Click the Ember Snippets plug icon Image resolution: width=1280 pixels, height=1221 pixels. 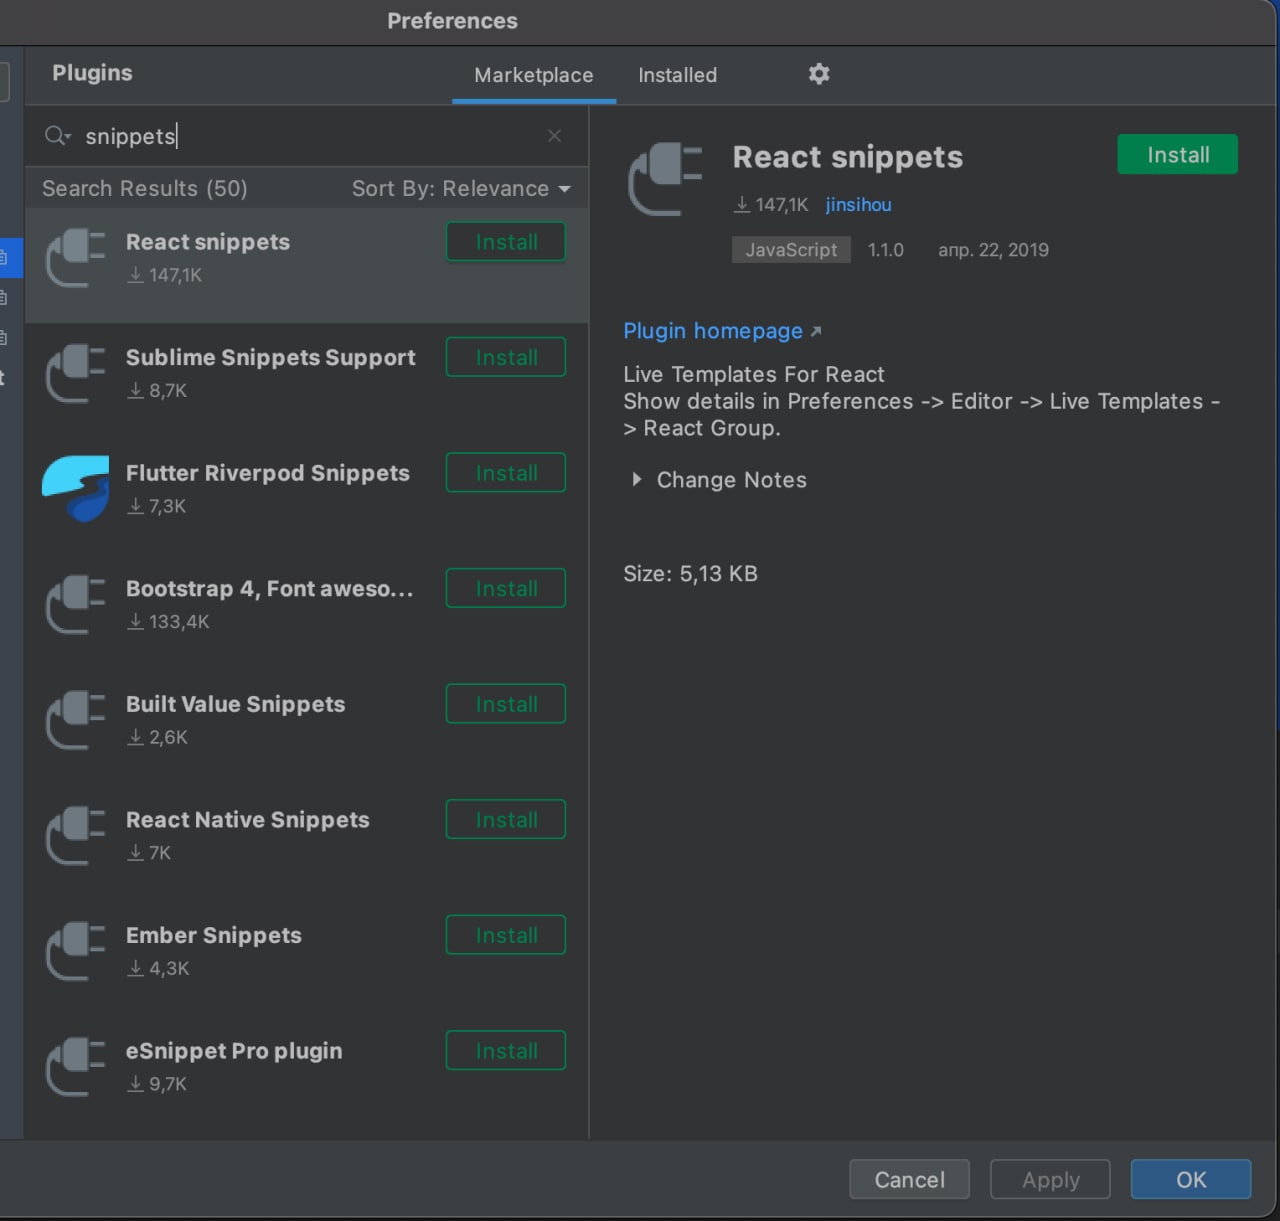click(76, 951)
